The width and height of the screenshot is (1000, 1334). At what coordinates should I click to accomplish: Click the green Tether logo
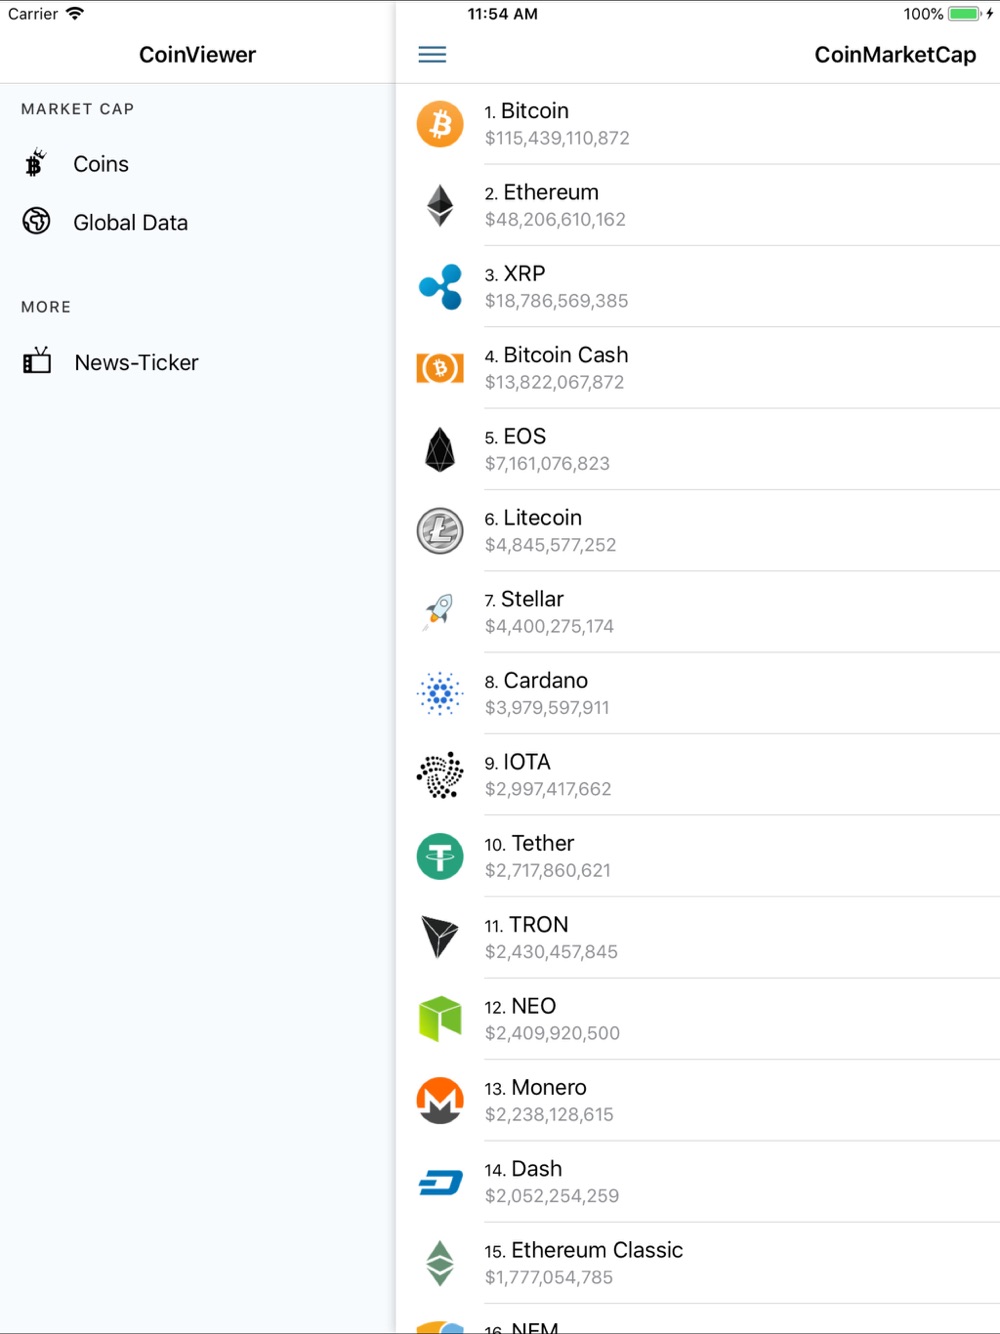[x=440, y=857]
